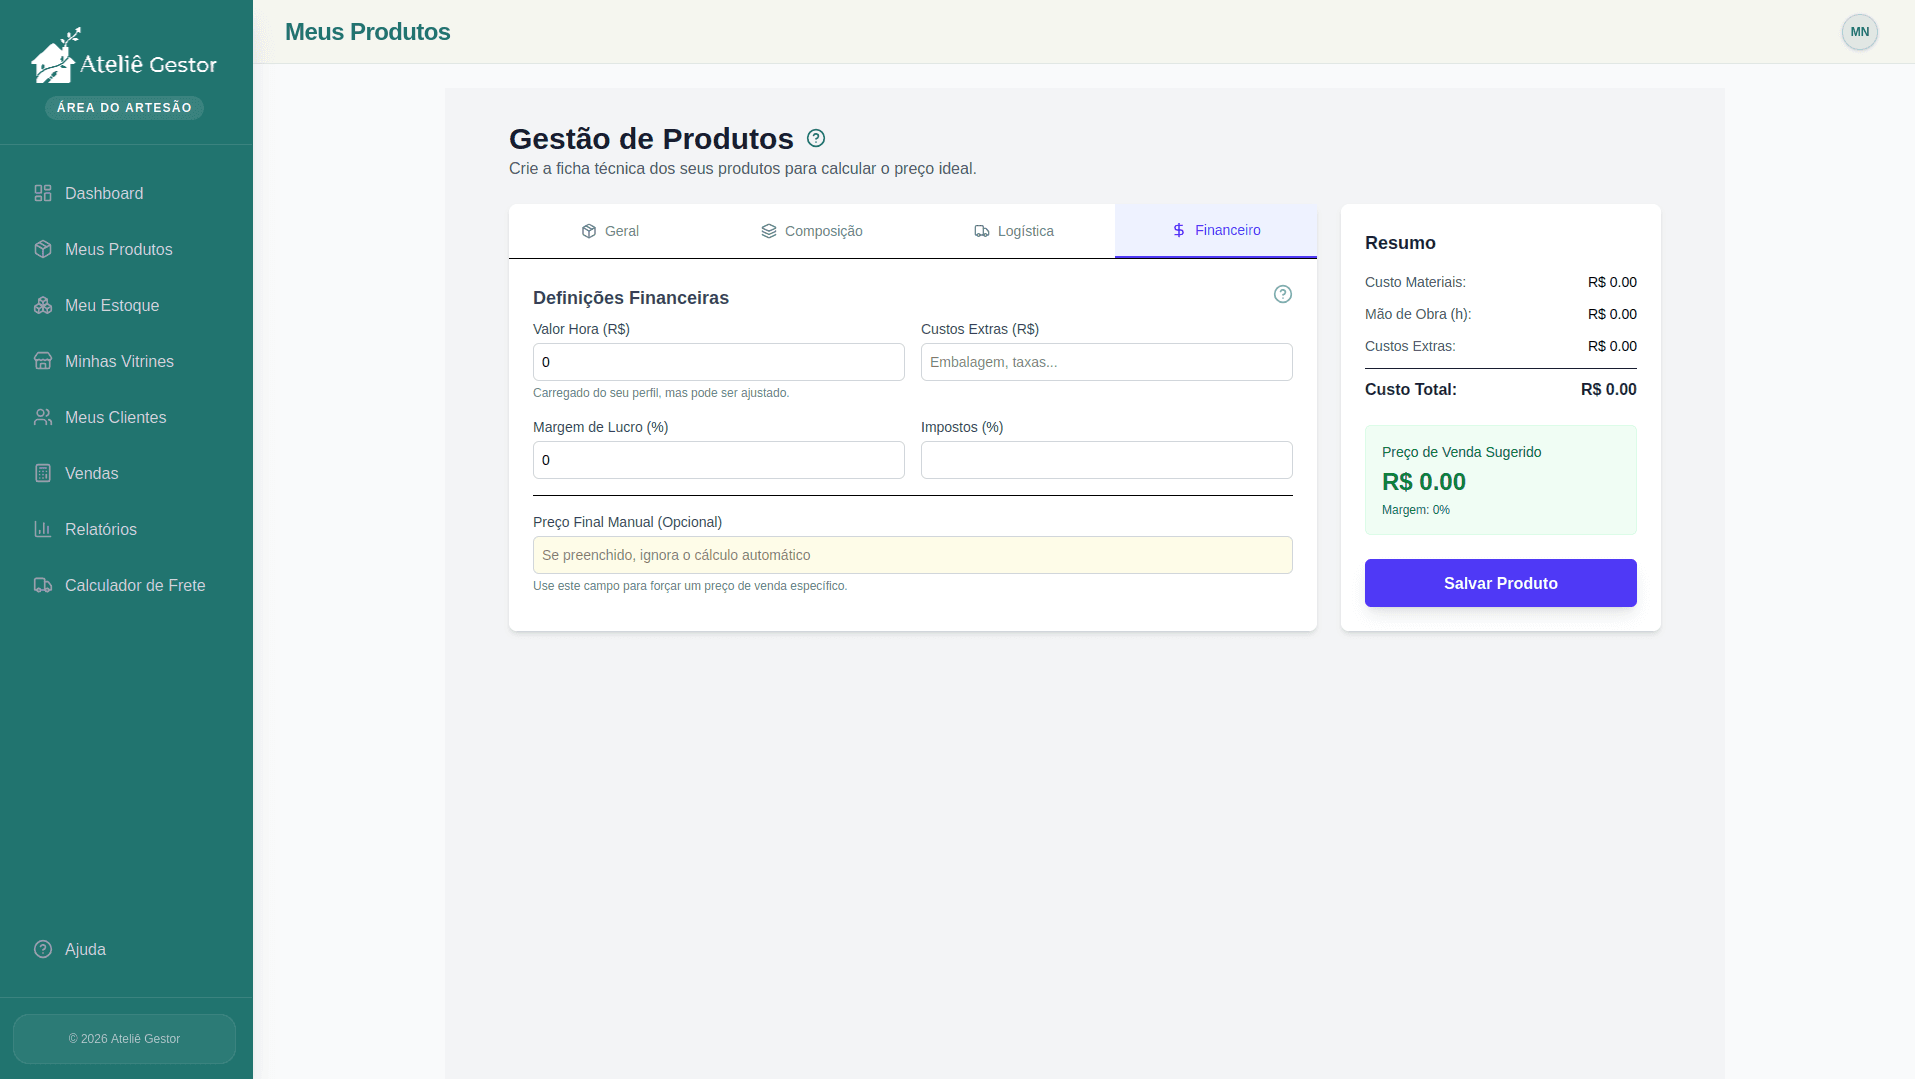Open the MN user avatar menu
Viewport: 1915px width, 1079px height.
[x=1858, y=32]
